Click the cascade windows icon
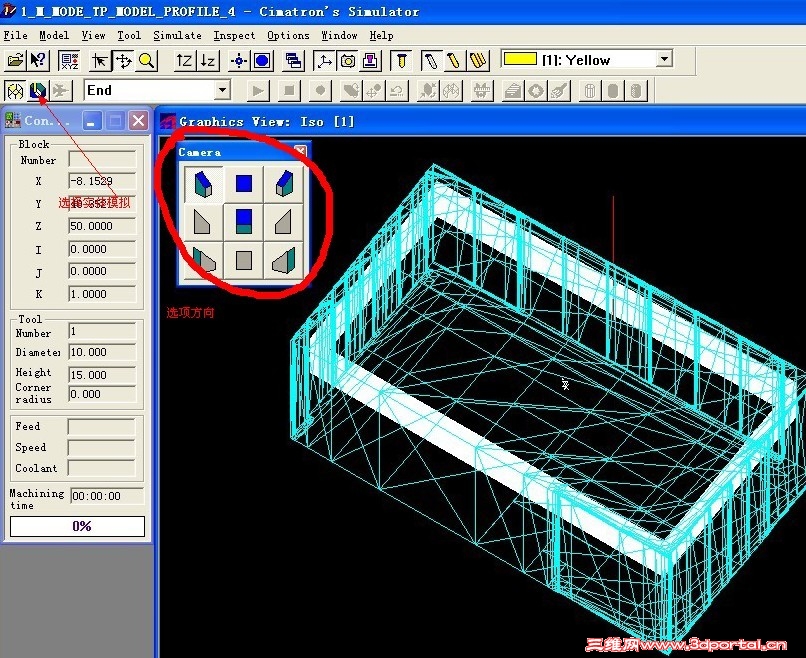This screenshot has width=806, height=658. tap(294, 61)
